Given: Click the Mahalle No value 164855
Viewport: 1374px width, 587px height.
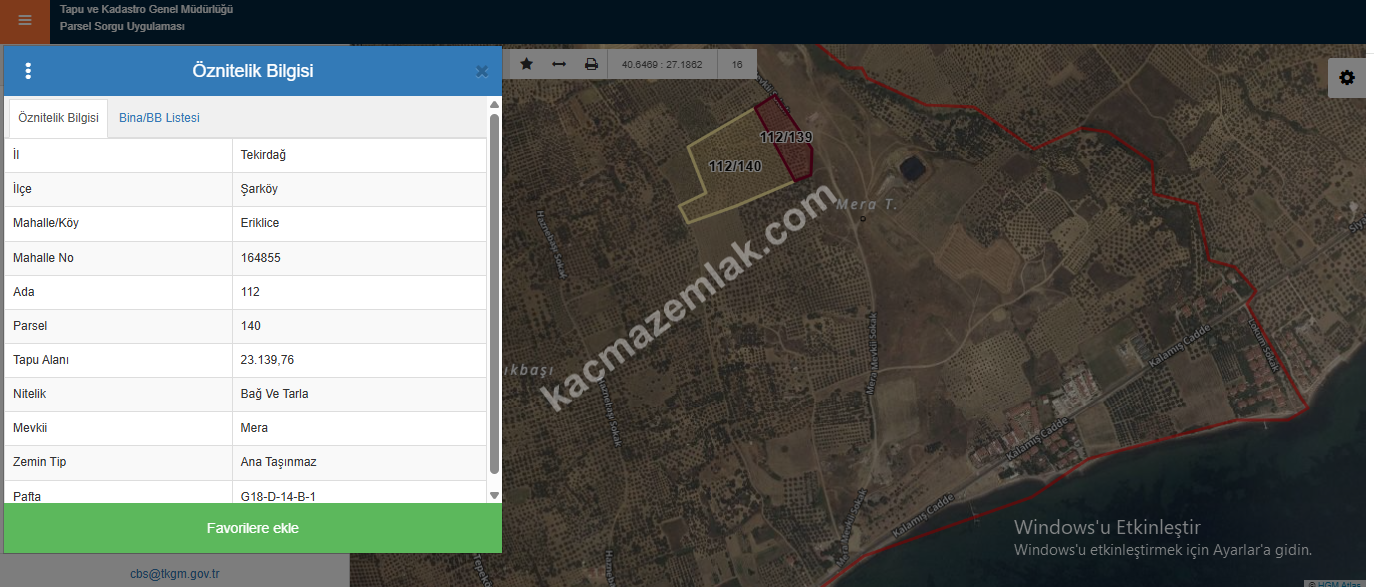Looking at the screenshot, I should point(261,258).
